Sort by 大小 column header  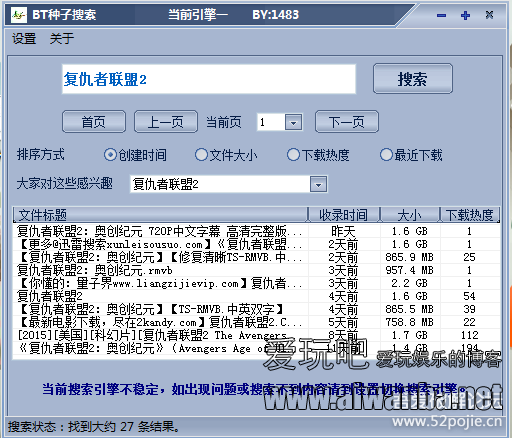410,215
